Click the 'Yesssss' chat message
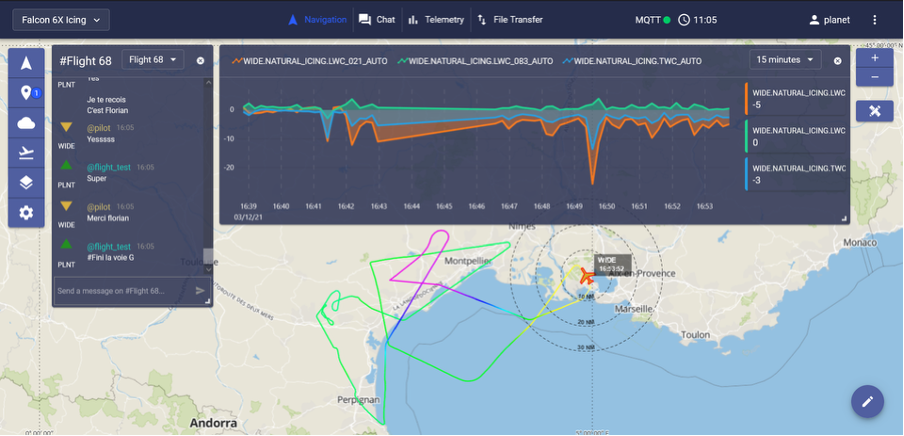This screenshot has width=904, height=436. 101,139
